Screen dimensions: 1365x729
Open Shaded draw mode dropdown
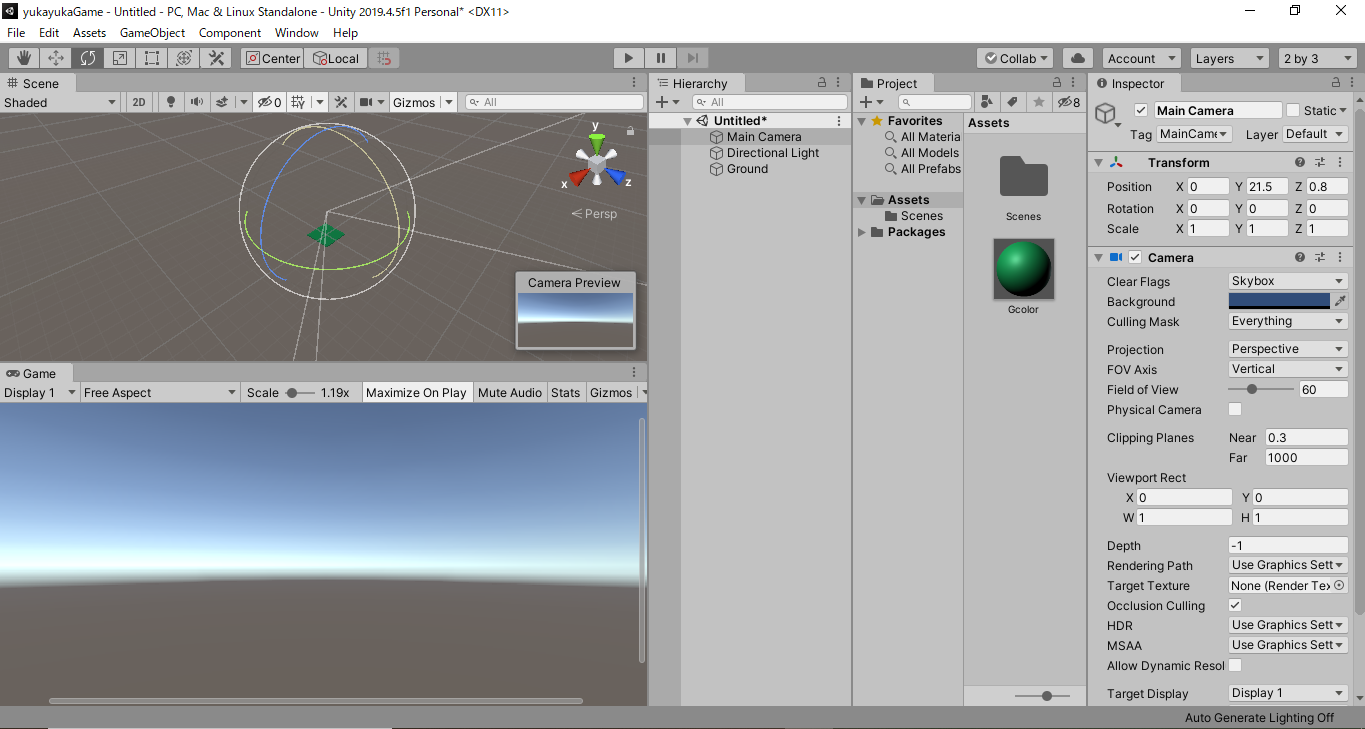tap(60, 102)
